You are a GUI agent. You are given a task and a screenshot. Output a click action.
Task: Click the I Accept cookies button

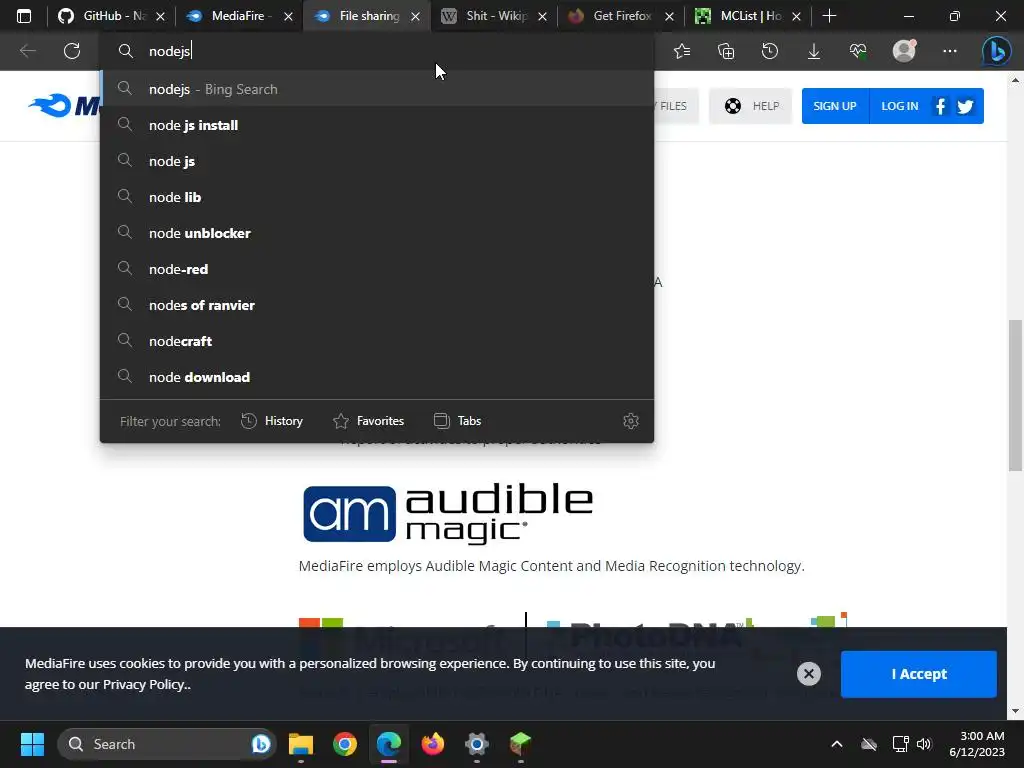918,674
